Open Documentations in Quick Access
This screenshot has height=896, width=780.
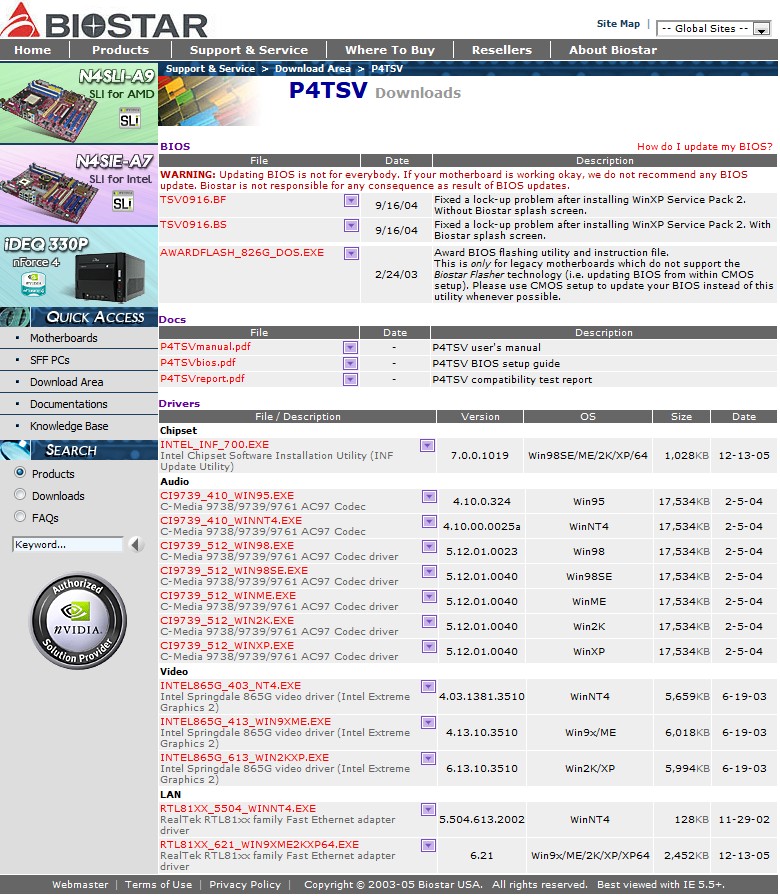[69, 404]
